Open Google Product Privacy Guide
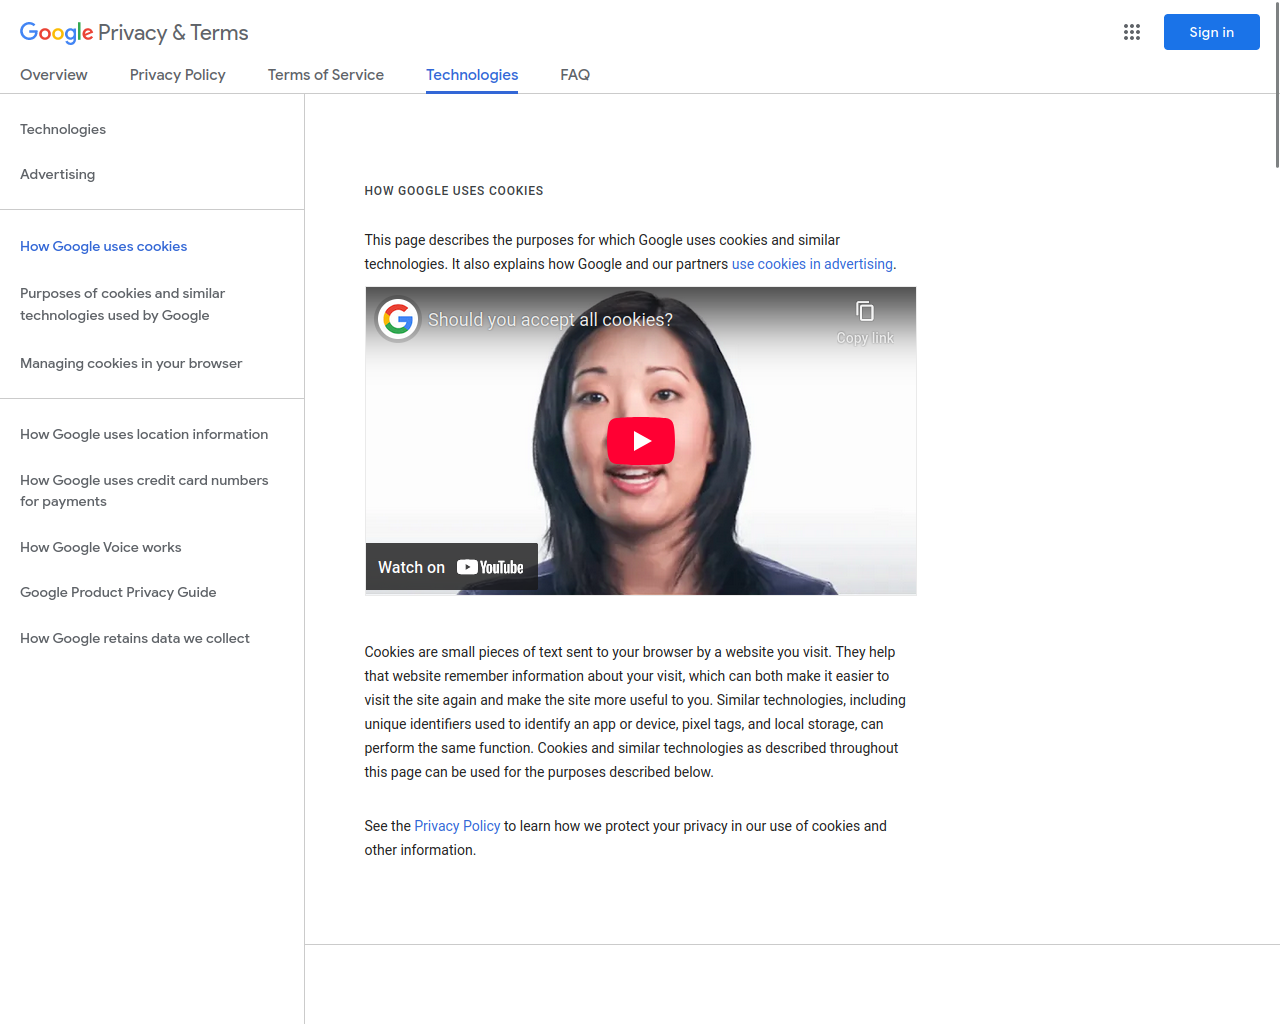This screenshot has height=1024, width=1280. 118,592
